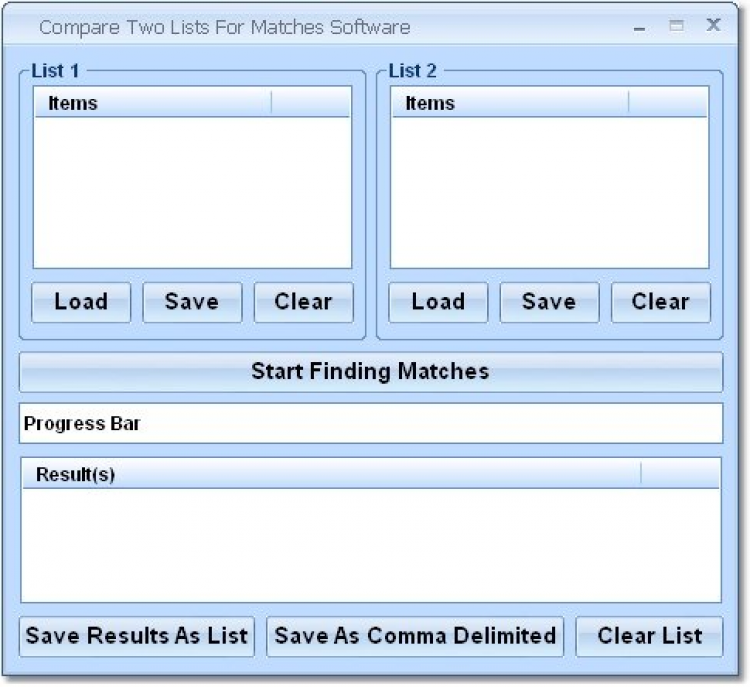Image resolution: width=750 pixels, height=687 pixels.
Task: Save the List 2 items
Action: (549, 302)
